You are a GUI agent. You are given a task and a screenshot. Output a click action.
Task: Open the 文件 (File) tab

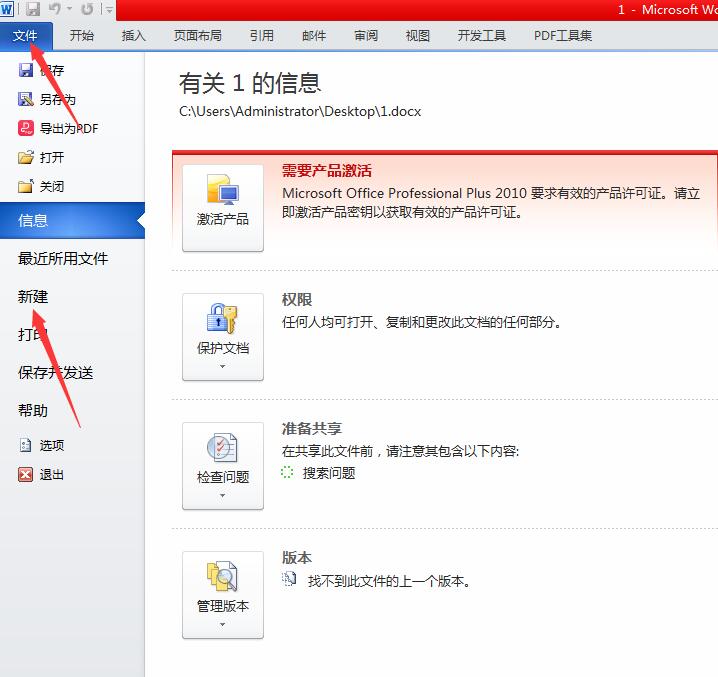(26, 36)
